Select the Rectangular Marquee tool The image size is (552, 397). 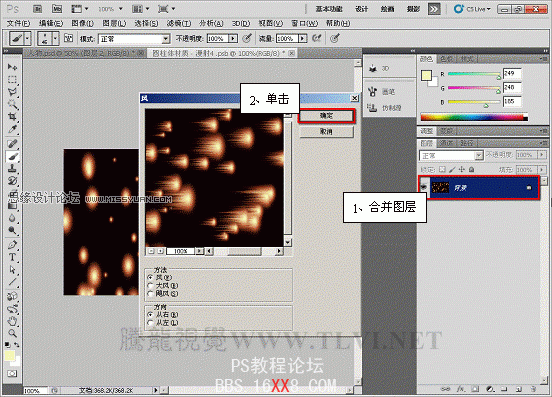pos(12,80)
